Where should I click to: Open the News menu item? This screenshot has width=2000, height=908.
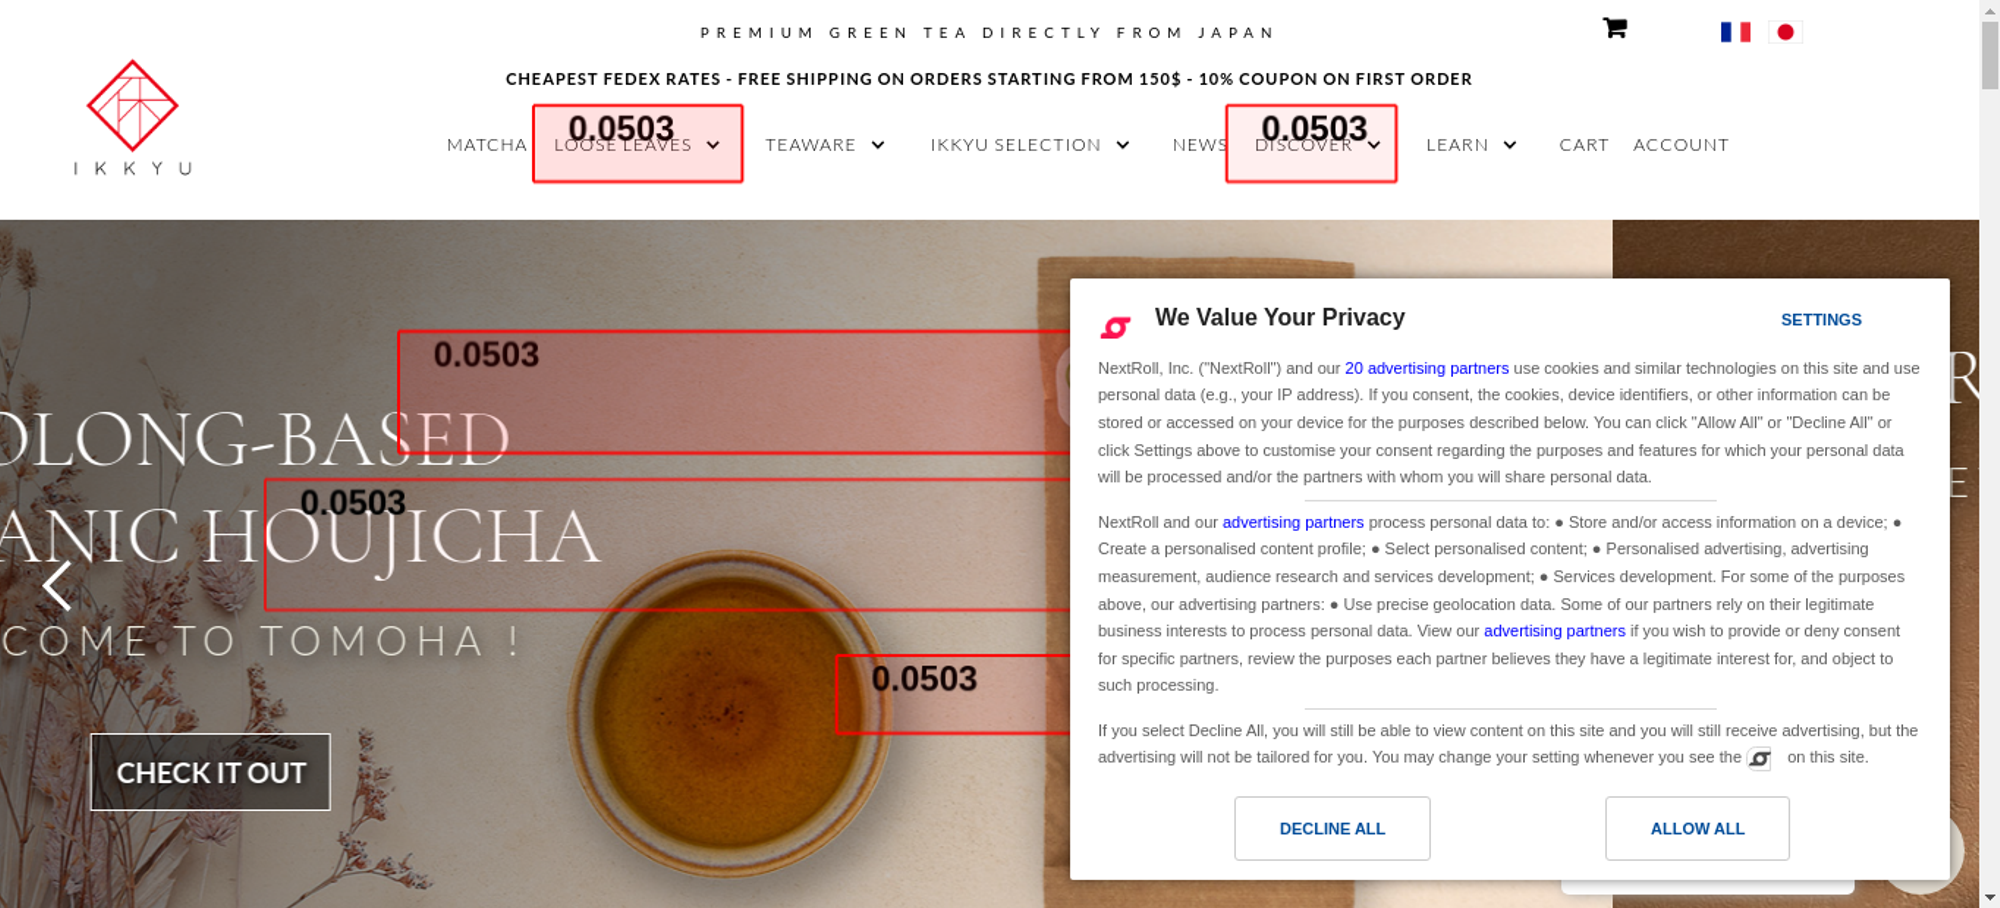click(x=1199, y=145)
